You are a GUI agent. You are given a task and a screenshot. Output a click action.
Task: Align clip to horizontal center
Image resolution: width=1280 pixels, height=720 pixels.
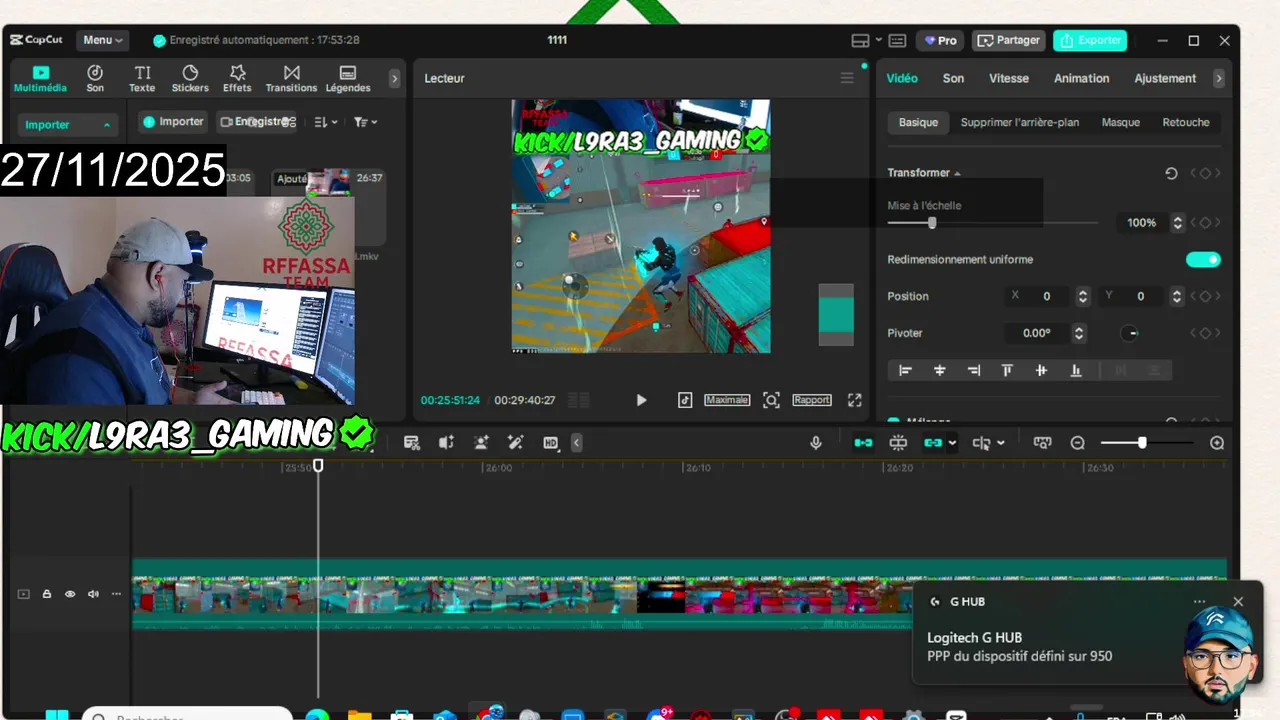click(x=939, y=370)
